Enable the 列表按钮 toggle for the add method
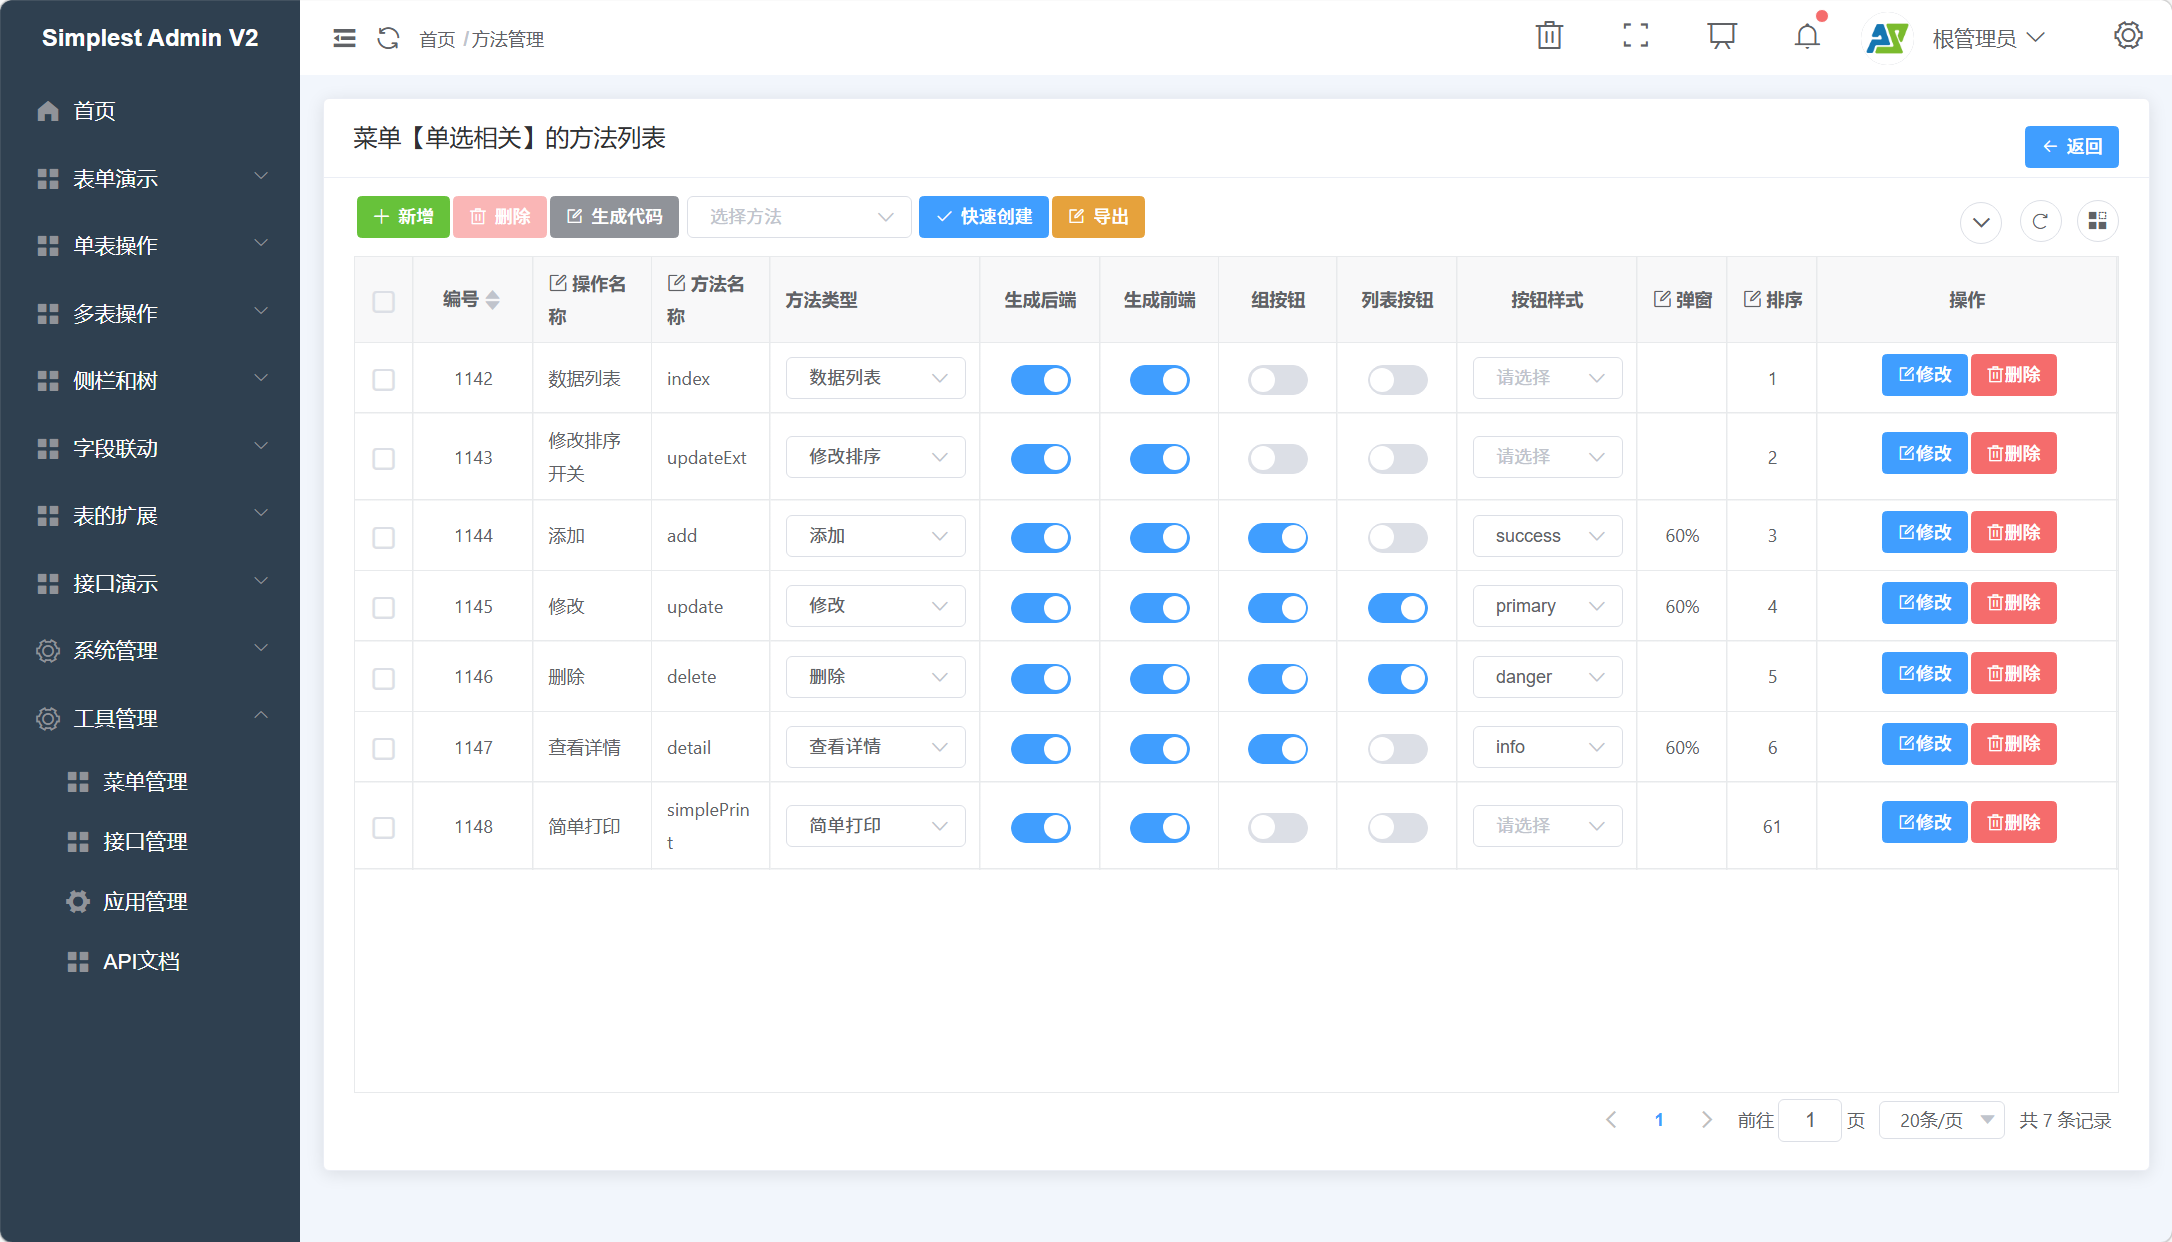2172x1242 pixels. coord(1397,536)
